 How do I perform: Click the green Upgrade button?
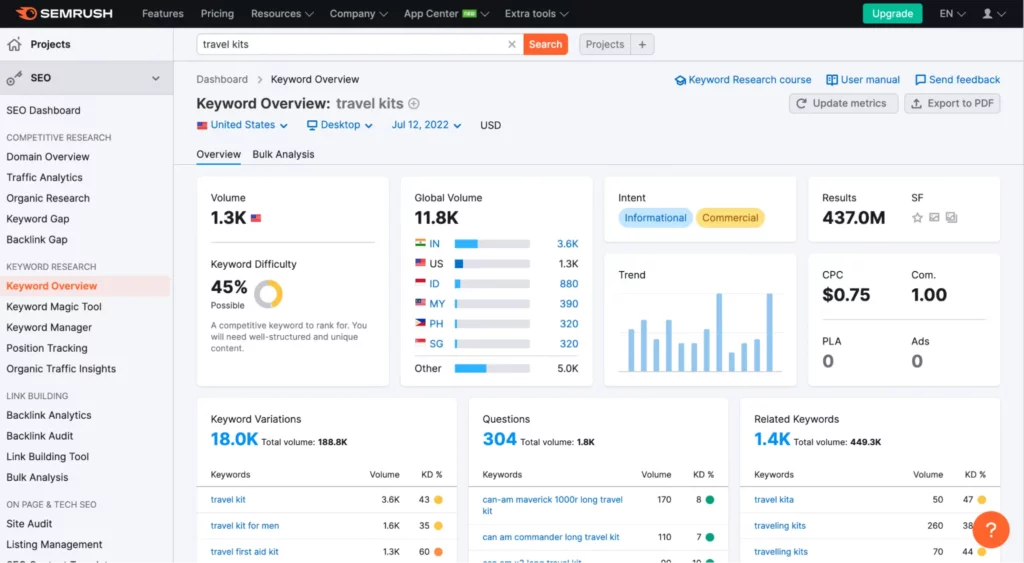(x=892, y=14)
